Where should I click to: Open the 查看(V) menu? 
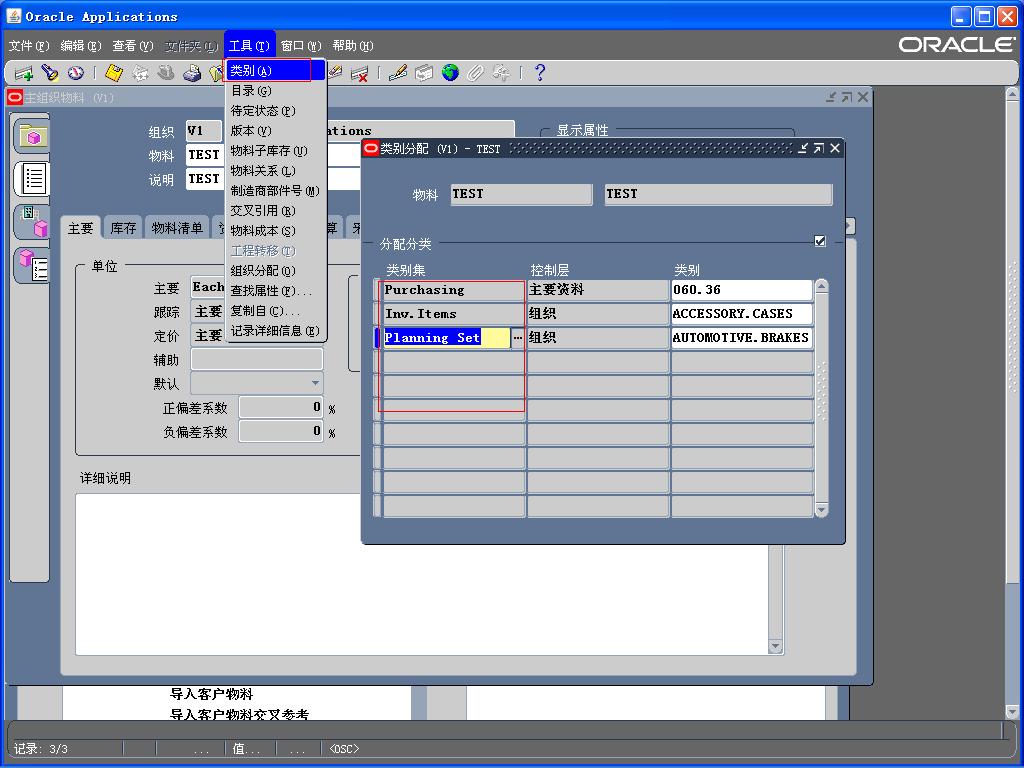pos(133,46)
